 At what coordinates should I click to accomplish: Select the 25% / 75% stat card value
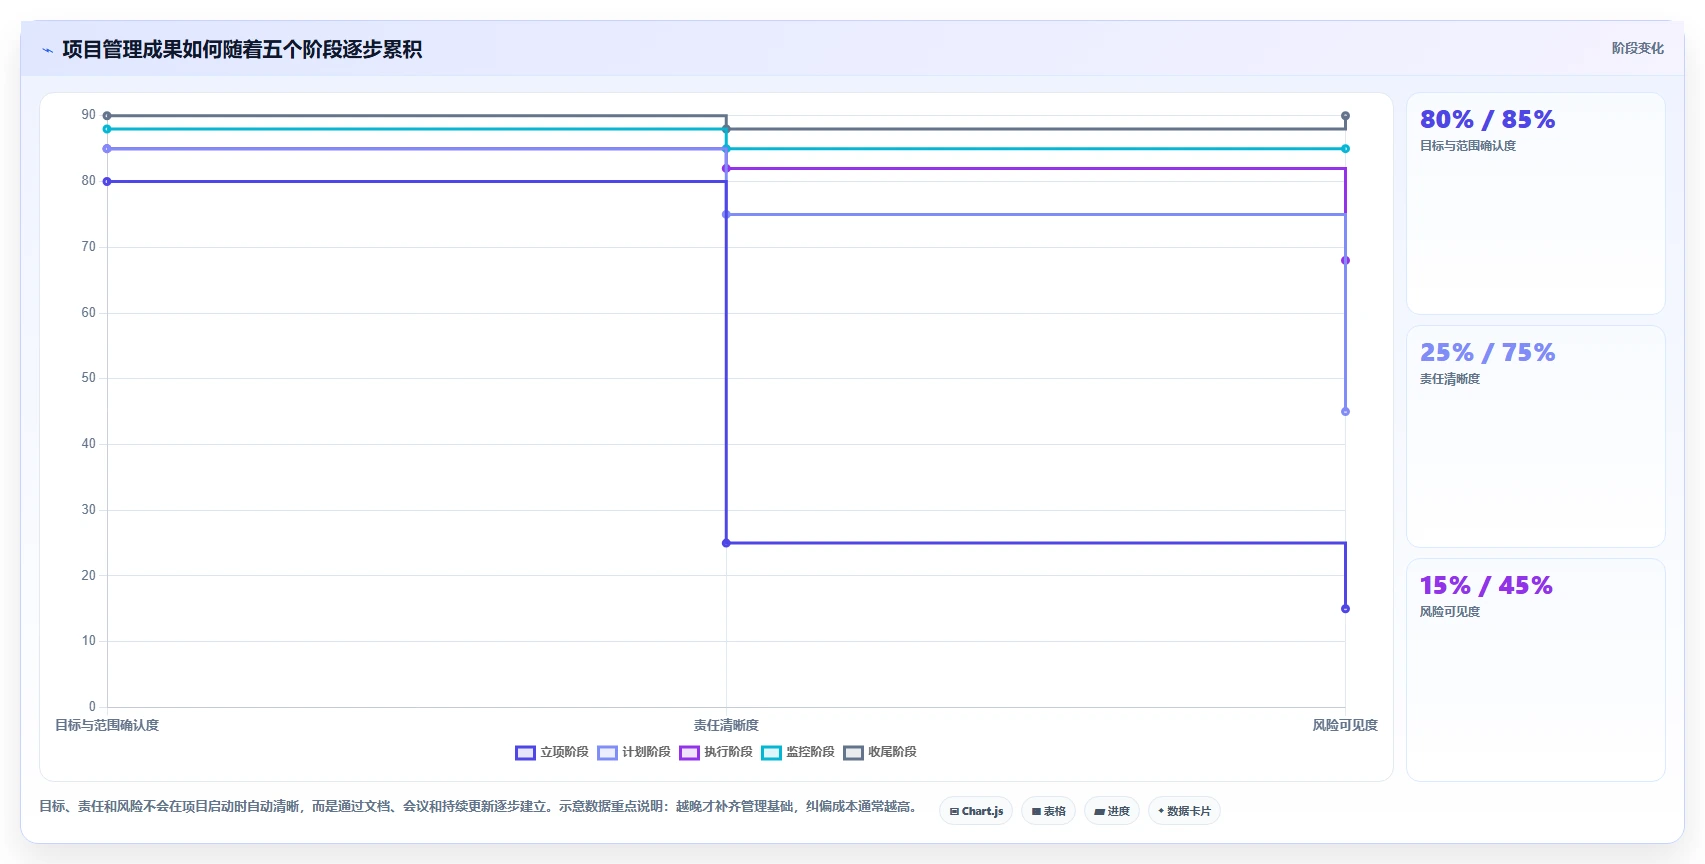(1487, 353)
